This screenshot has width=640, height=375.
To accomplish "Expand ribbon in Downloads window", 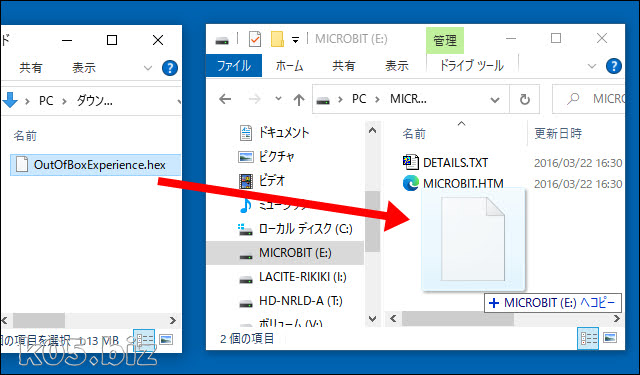I will click(x=148, y=68).
